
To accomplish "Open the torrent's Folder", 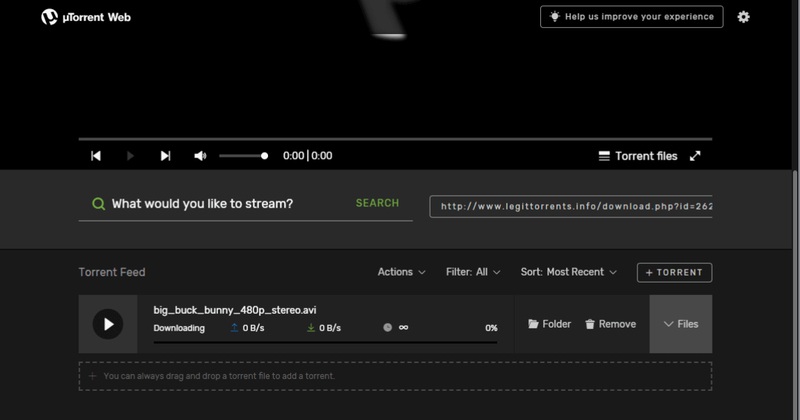I will click(550, 324).
